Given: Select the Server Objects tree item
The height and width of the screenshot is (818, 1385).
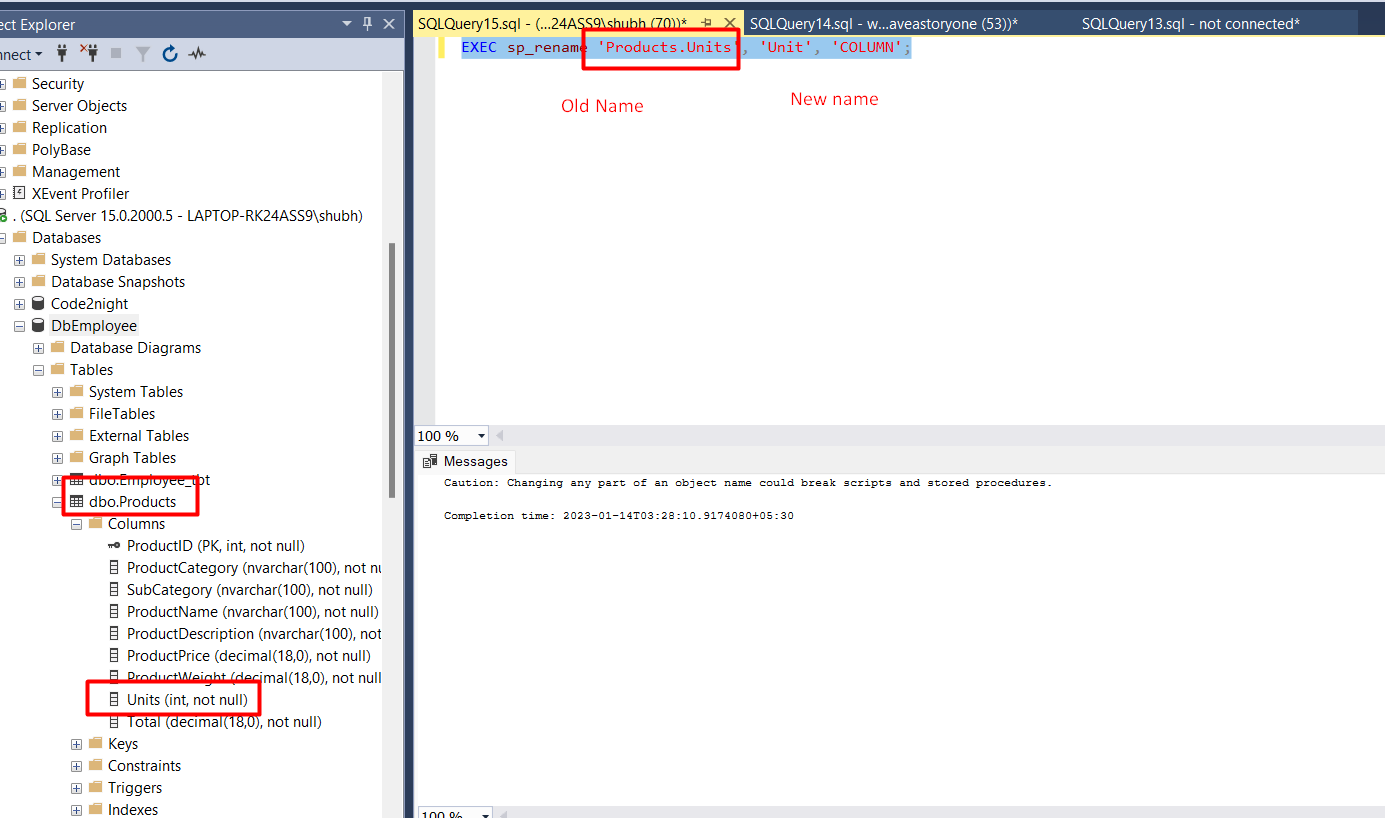Looking at the screenshot, I should pyautogui.click(x=80, y=106).
